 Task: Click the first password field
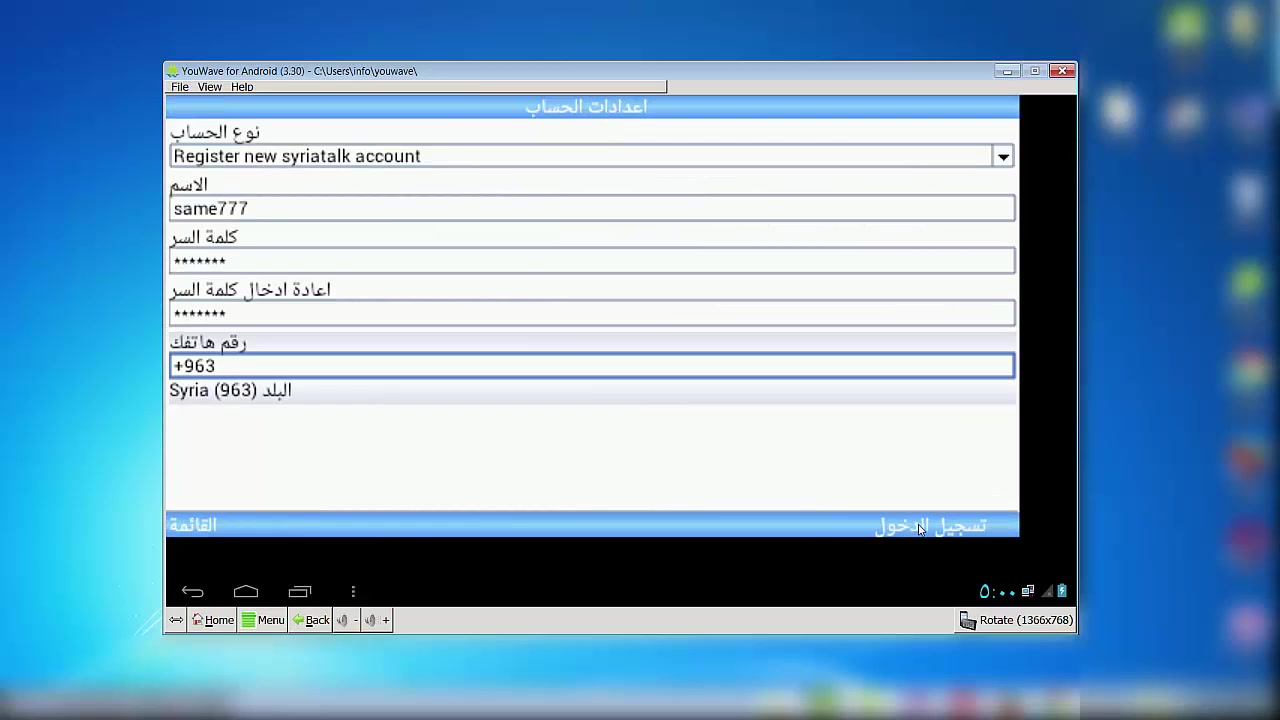click(x=592, y=261)
